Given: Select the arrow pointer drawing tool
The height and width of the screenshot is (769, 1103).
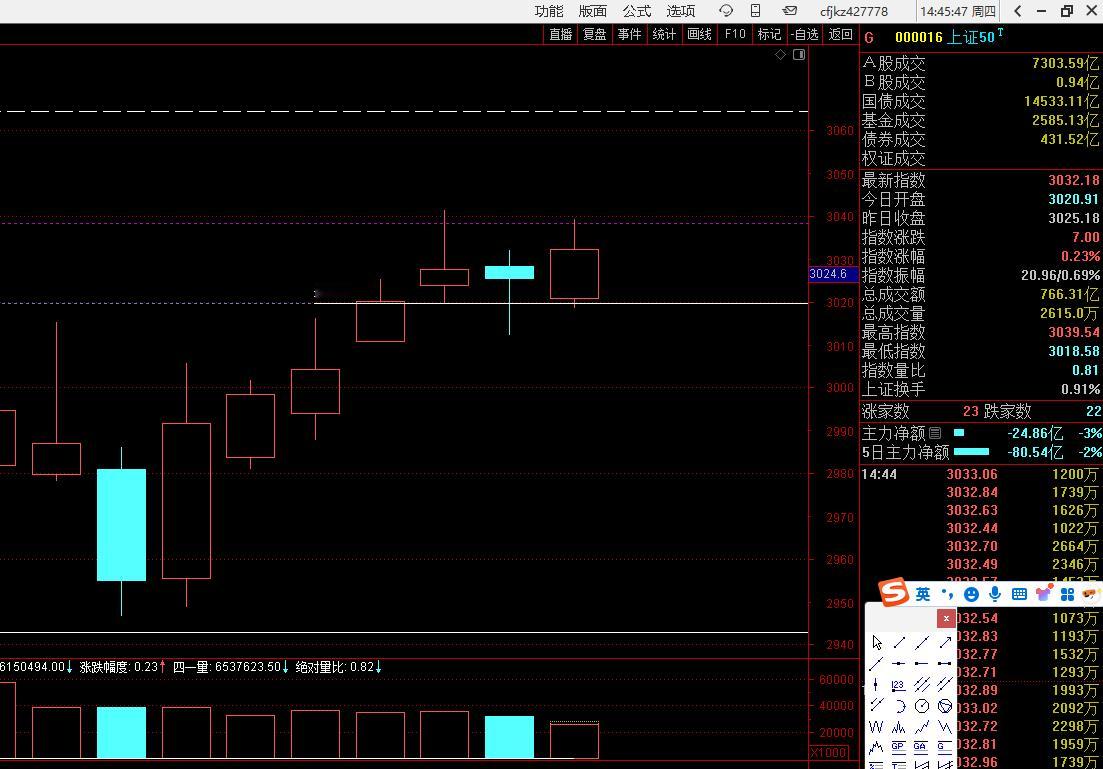Looking at the screenshot, I should click(x=876, y=642).
